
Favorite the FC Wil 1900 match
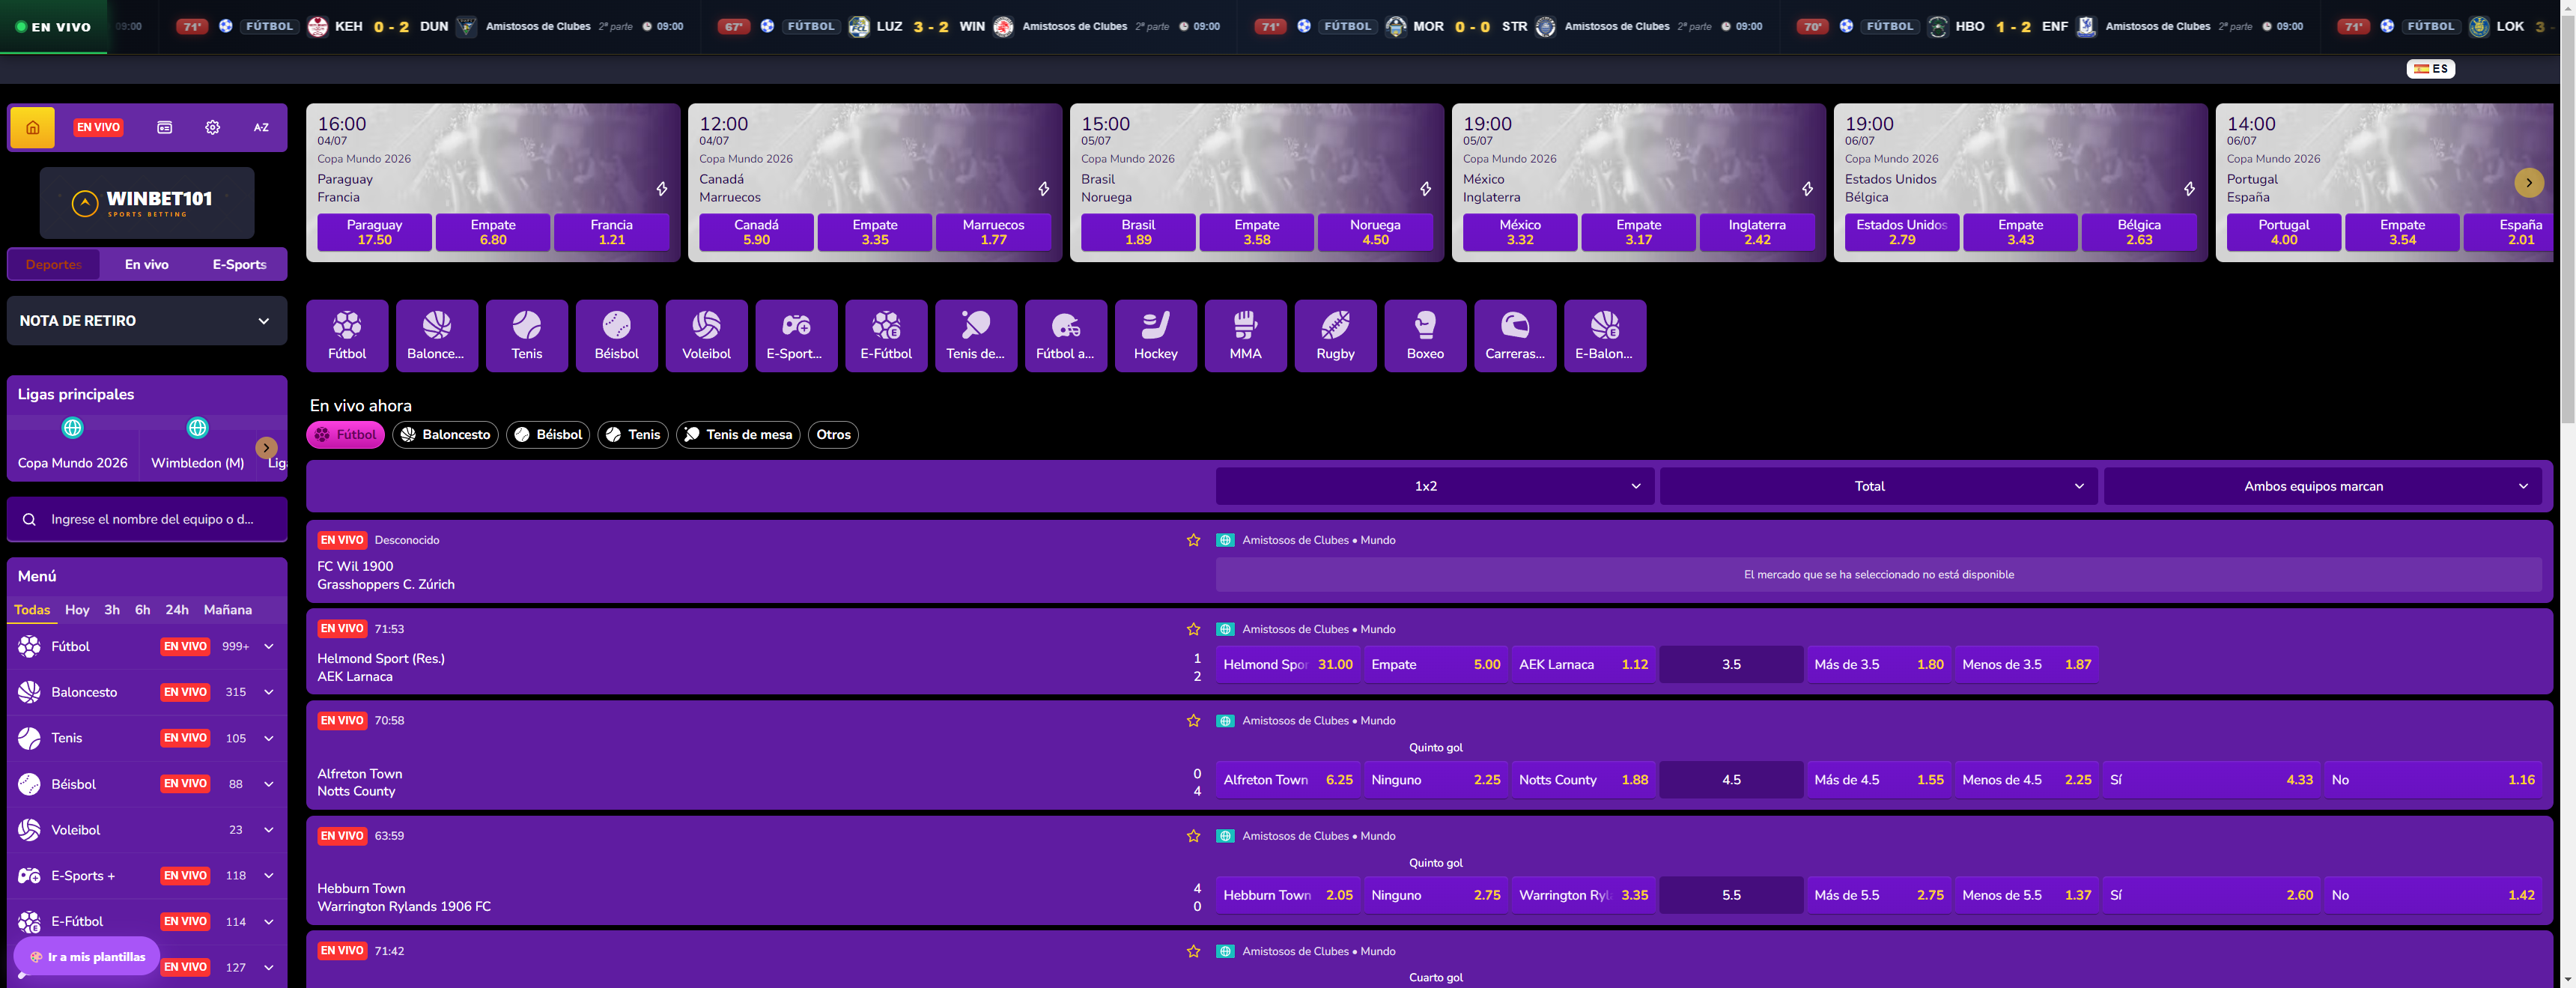point(1193,540)
